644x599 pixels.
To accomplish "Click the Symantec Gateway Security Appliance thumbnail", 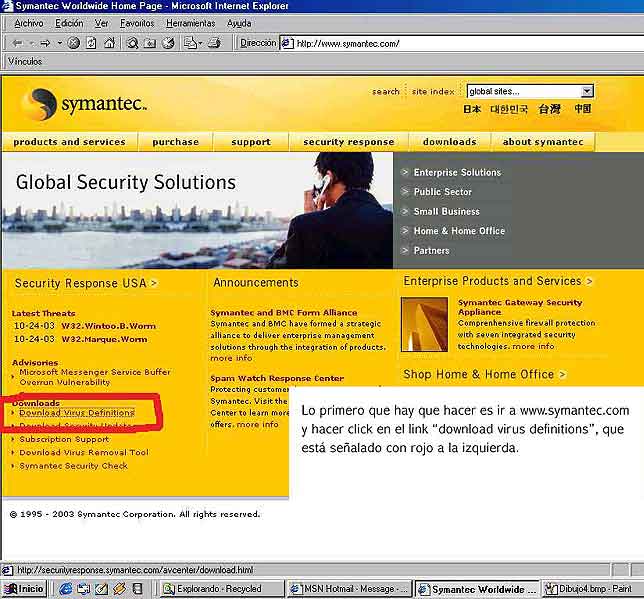I will tap(424, 325).
